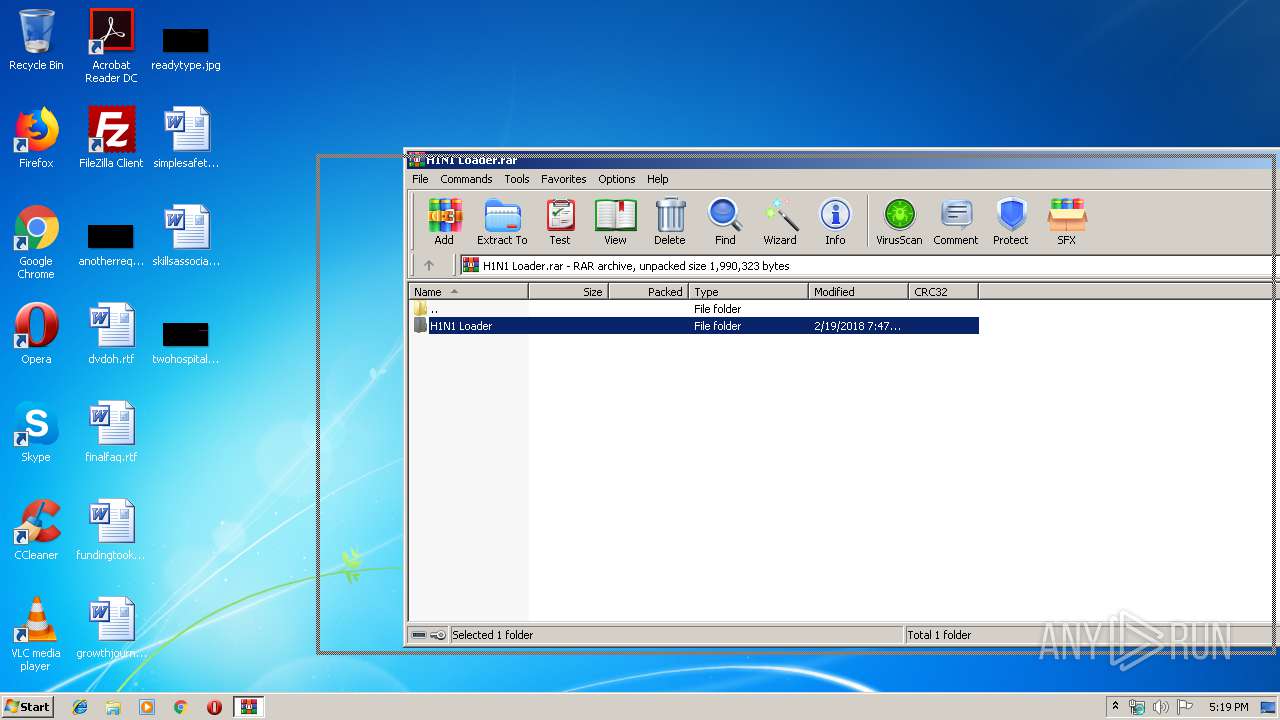Image resolution: width=1280 pixels, height=720 pixels.
Task: Open the Tools menu
Action: [517, 179]
